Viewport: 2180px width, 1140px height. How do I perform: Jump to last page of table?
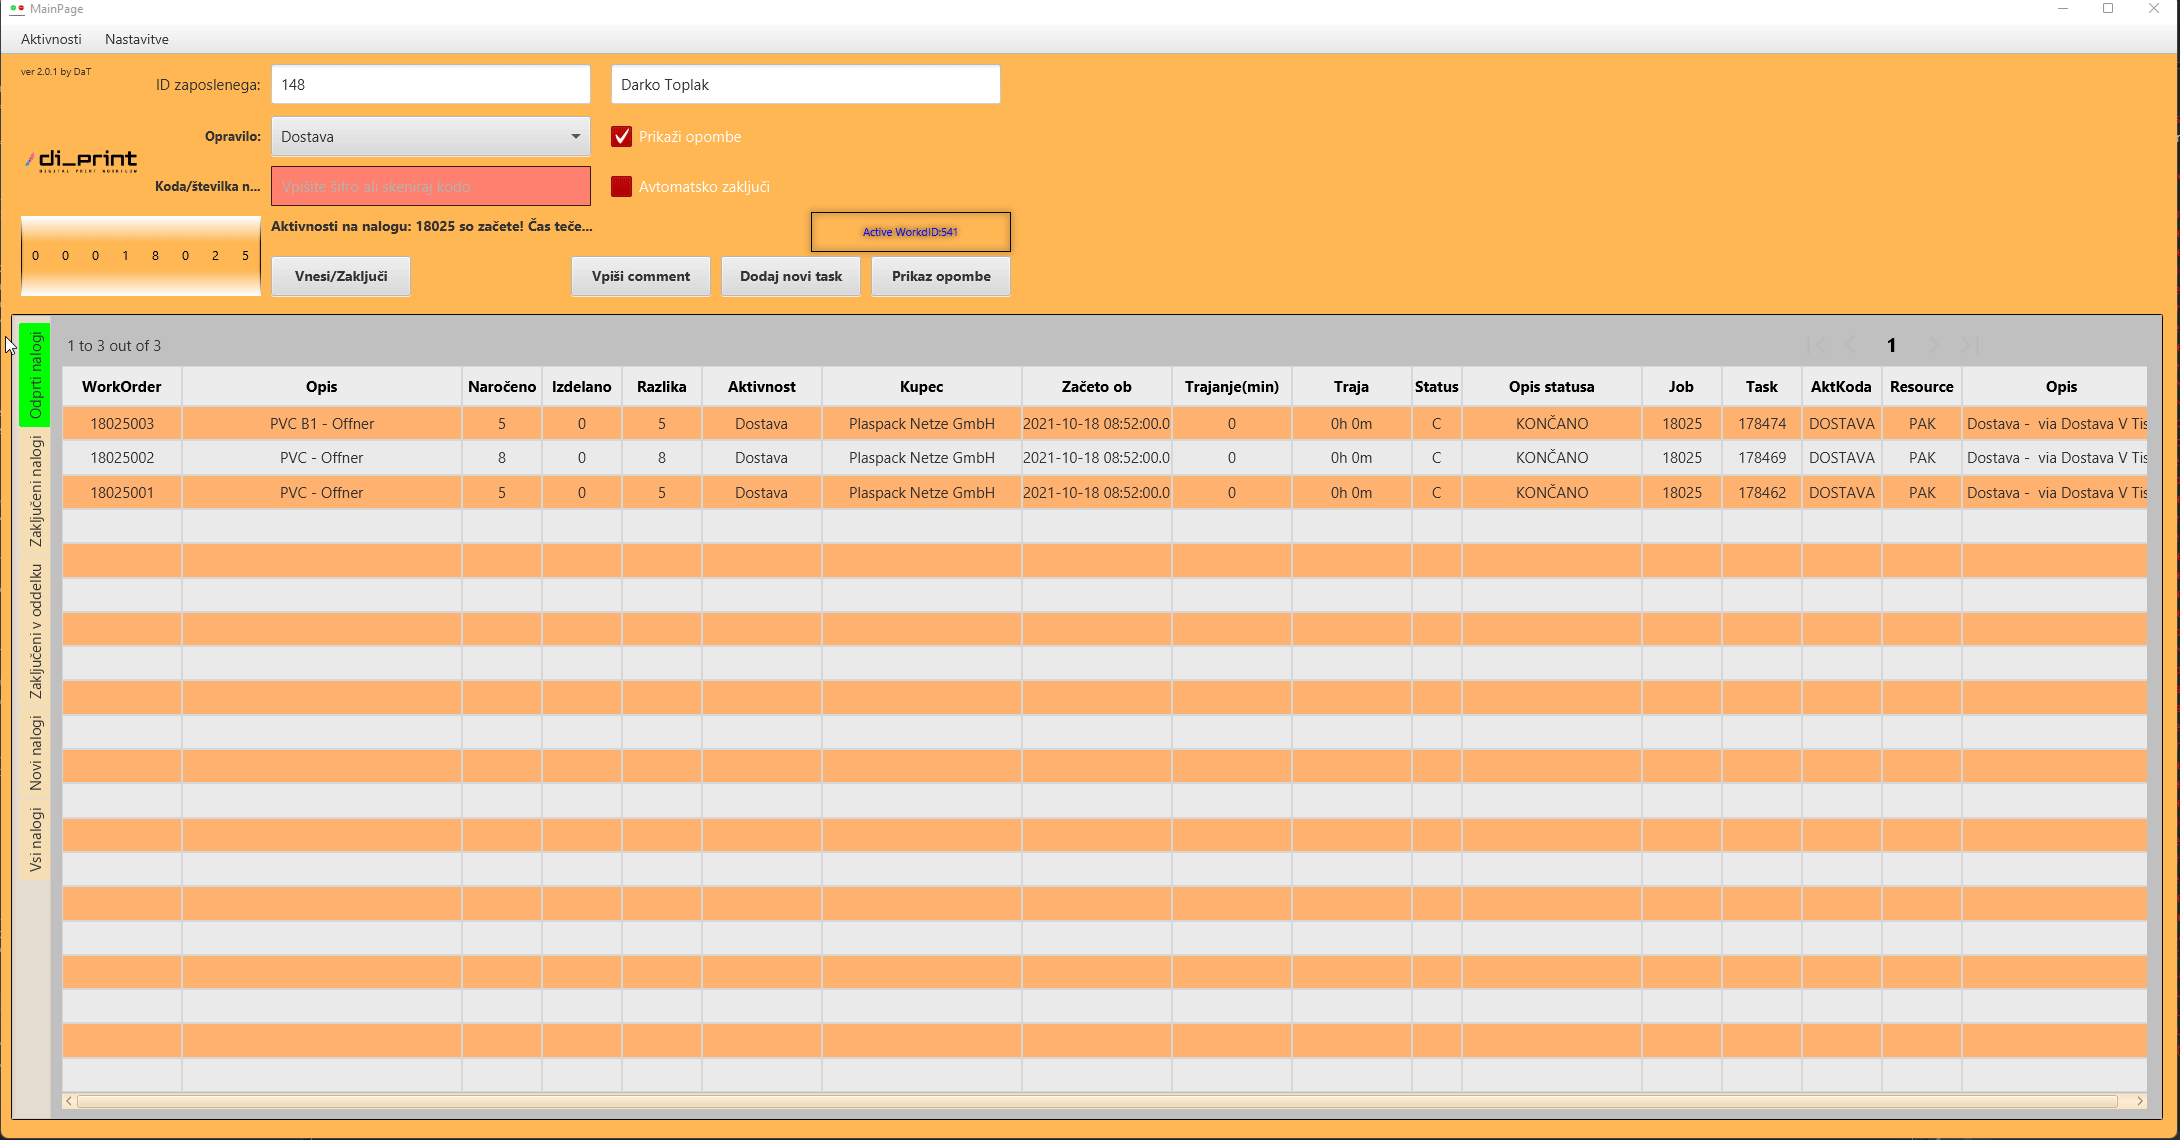tap(1969, 345)
